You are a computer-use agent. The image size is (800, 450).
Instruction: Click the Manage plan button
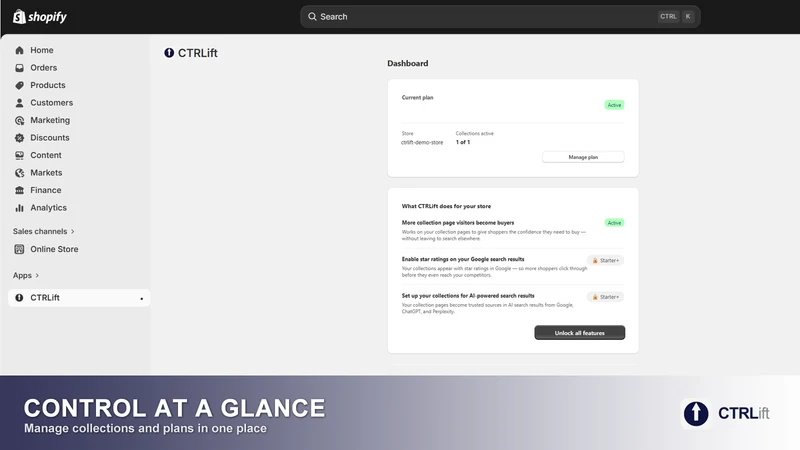coord(583,157)
